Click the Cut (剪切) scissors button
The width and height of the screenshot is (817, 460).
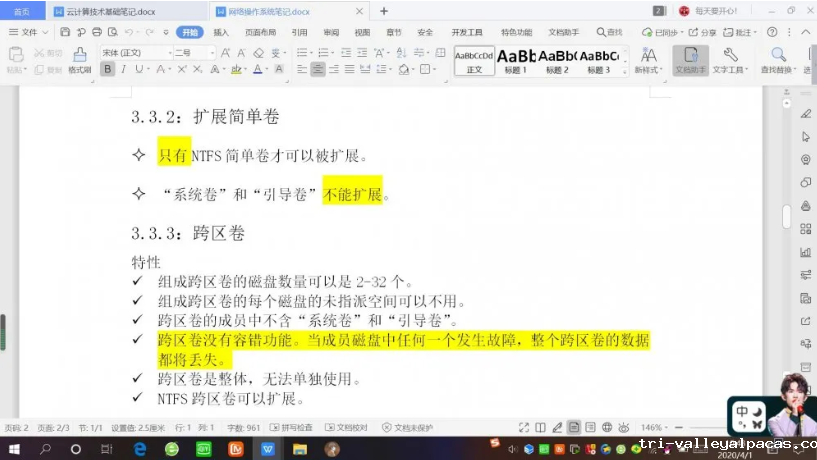tap(48, 53)
